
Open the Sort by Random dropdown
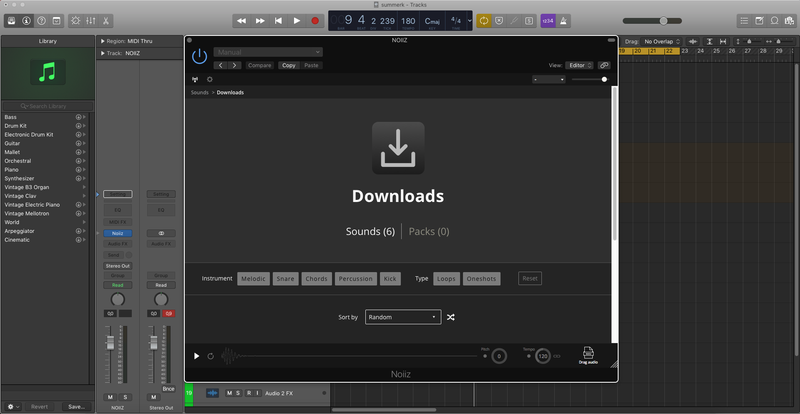402,317
